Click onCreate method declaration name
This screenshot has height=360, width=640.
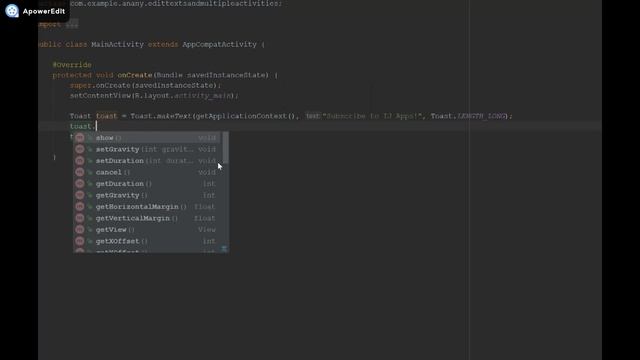coord(135,75)
